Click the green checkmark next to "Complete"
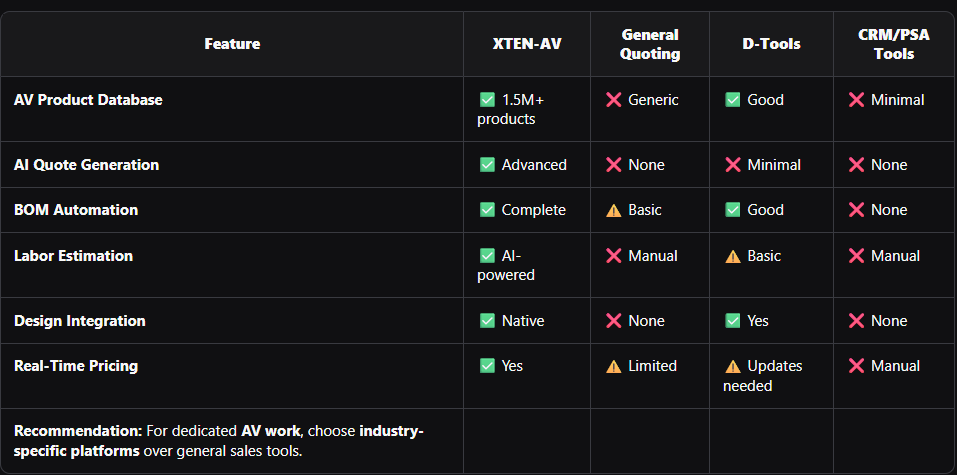This screenshot has height=475, width=957. [487, 210]
